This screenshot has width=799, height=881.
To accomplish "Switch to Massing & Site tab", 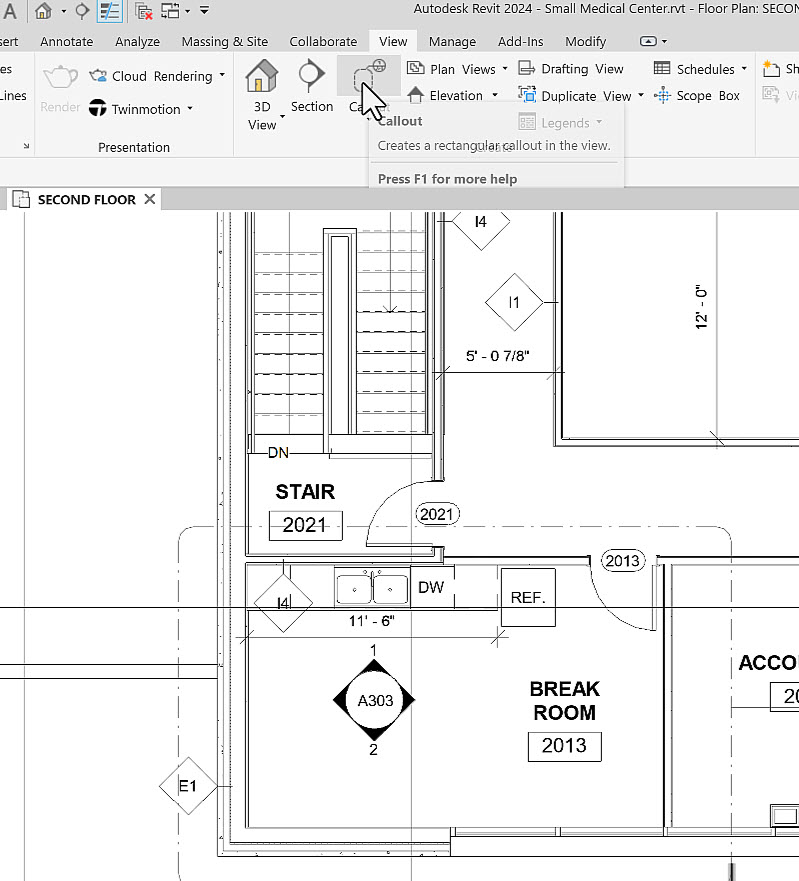I will [225, 42].
